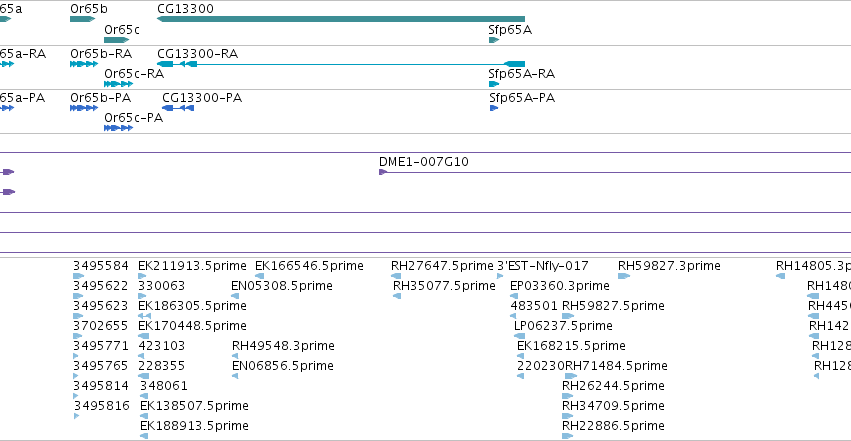The height and width of the screenshot is (441, 851).
Task: Open the CG13300 gene label
Action: tap(185, 9)
